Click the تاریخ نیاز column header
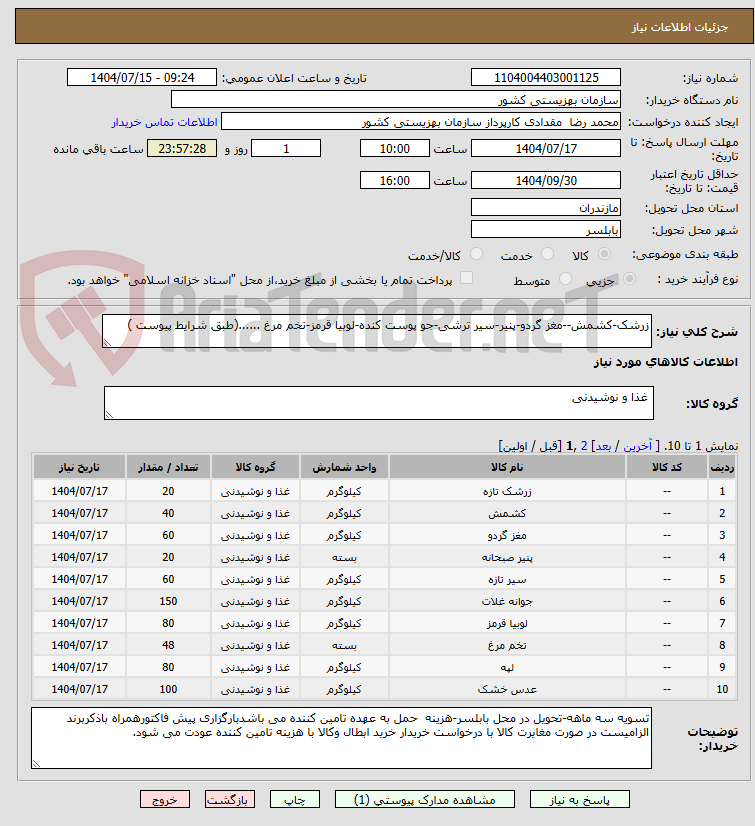The image size is (755, 826). coord(80,467)
